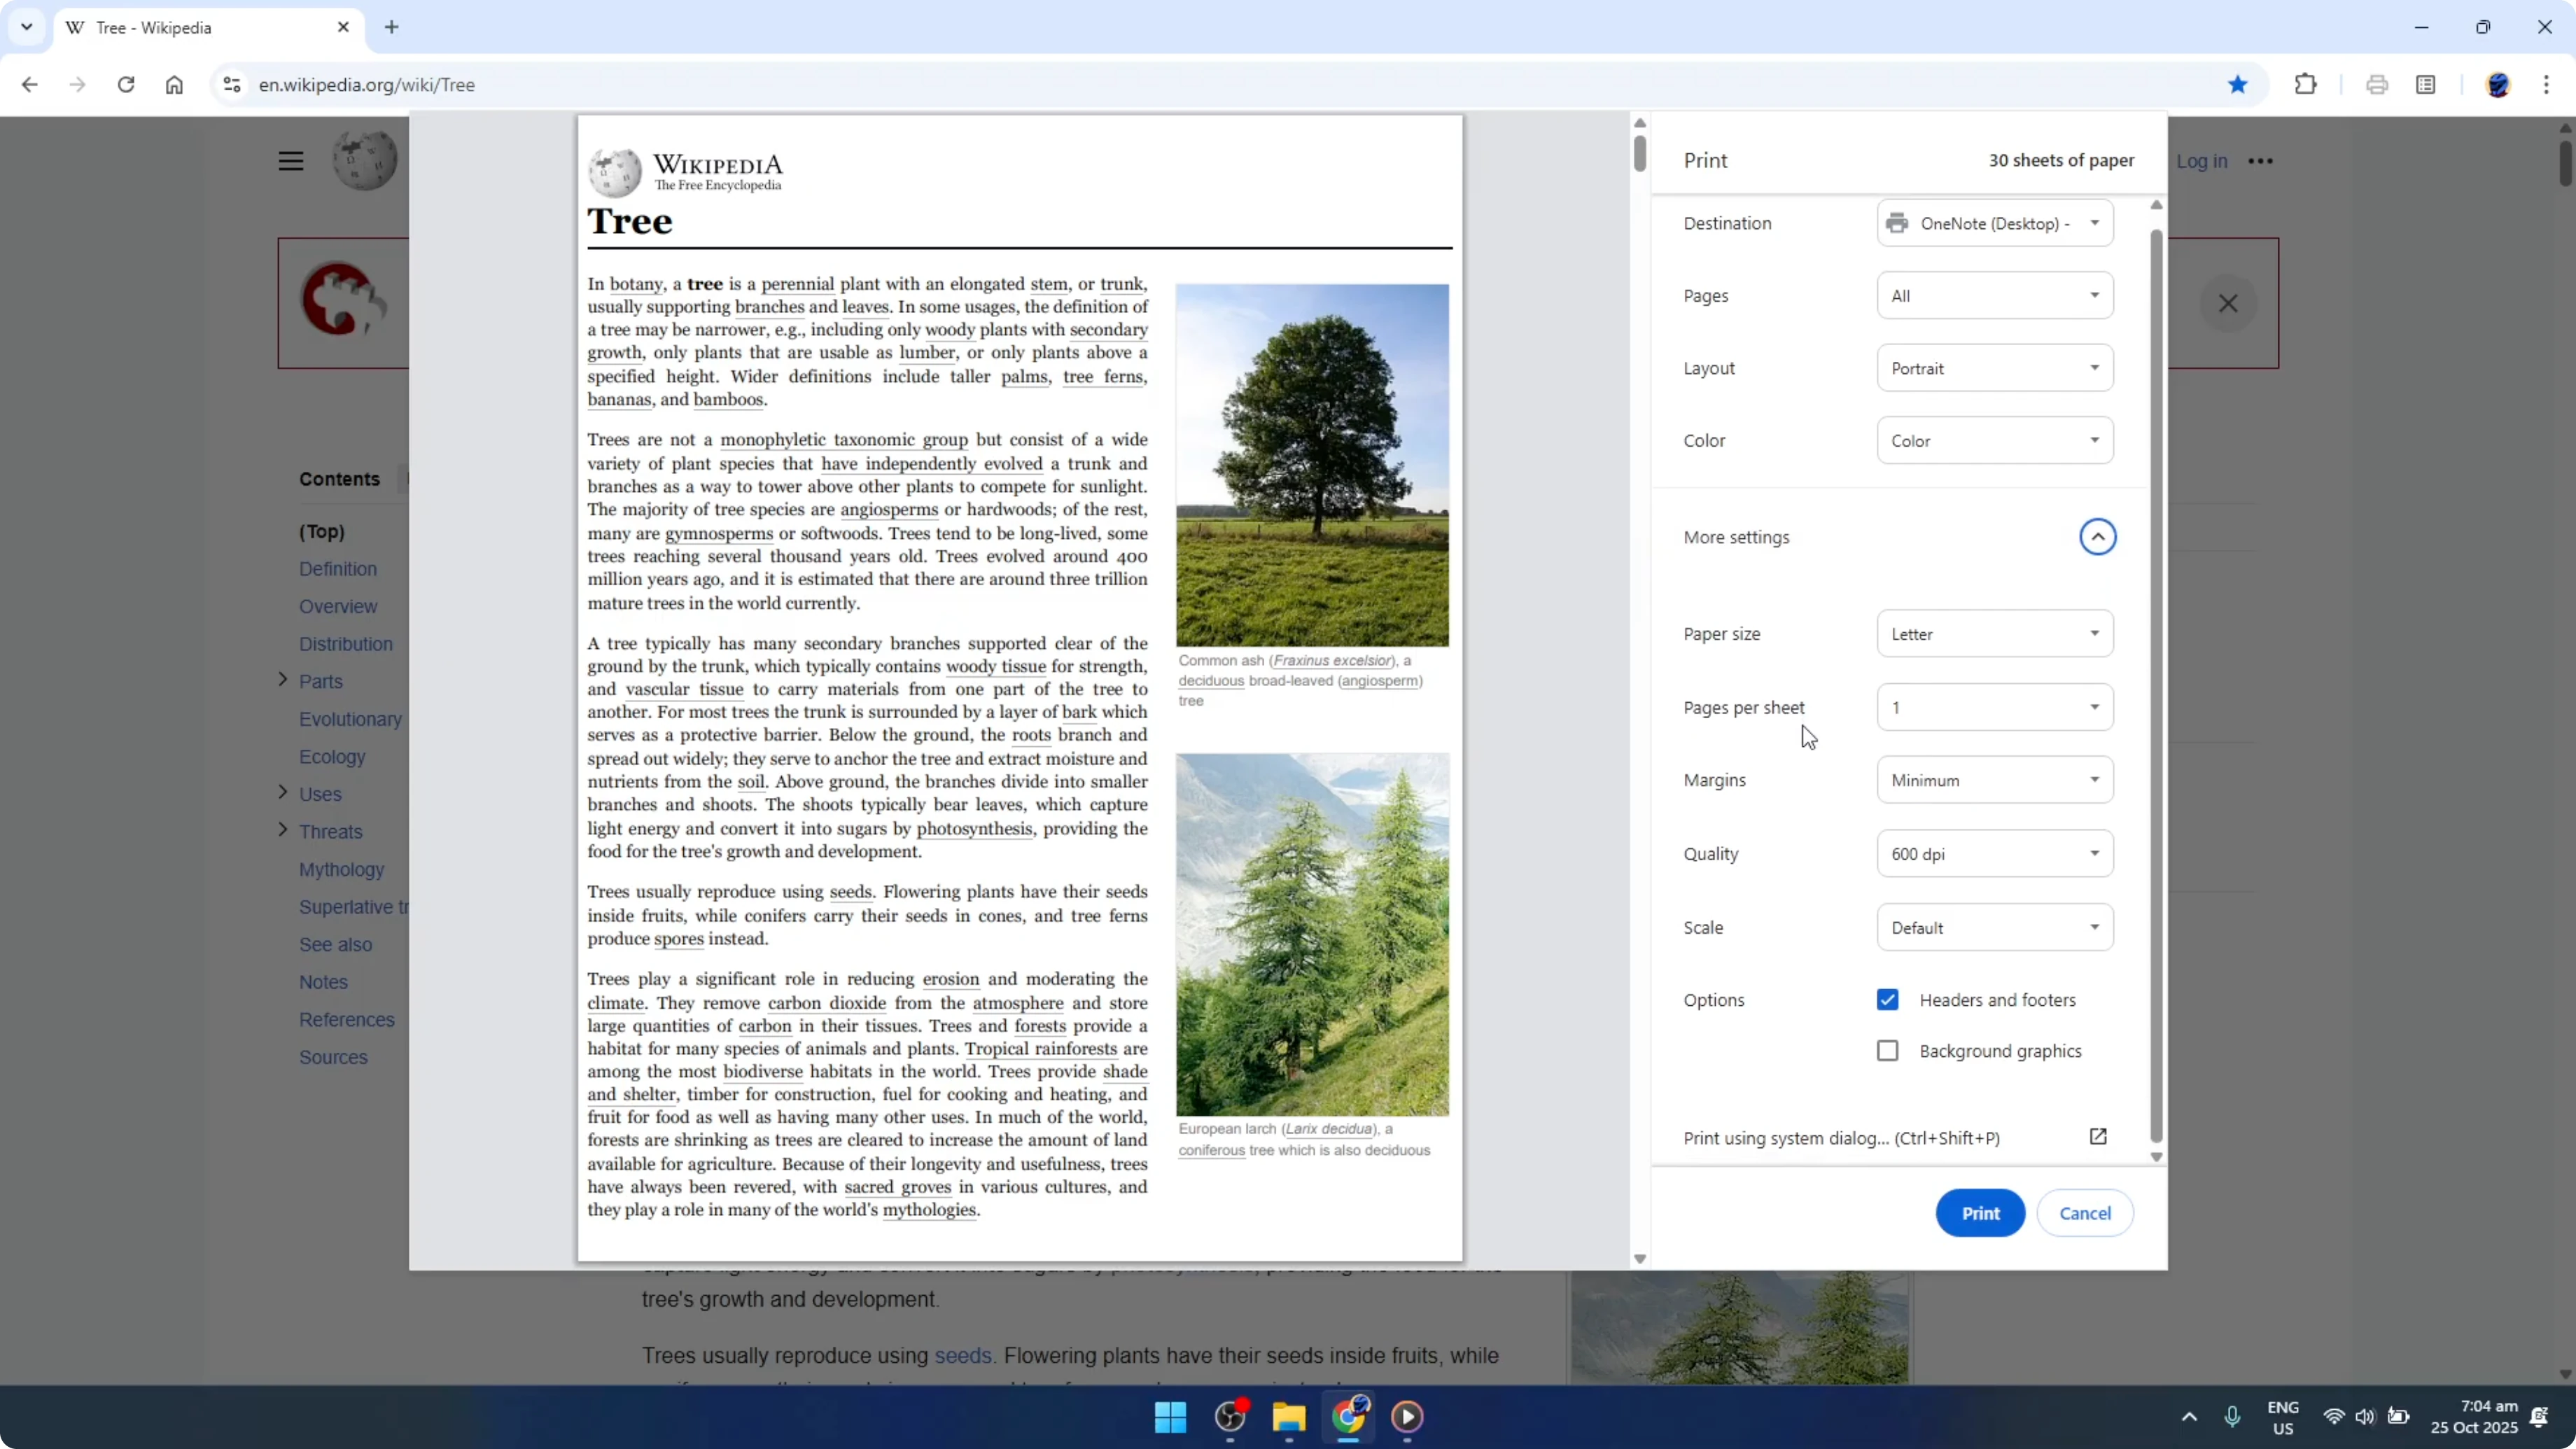This screenshot has width=2576, height=1449.
Task: Open the Definition contents link
Action: click(338, 569)
